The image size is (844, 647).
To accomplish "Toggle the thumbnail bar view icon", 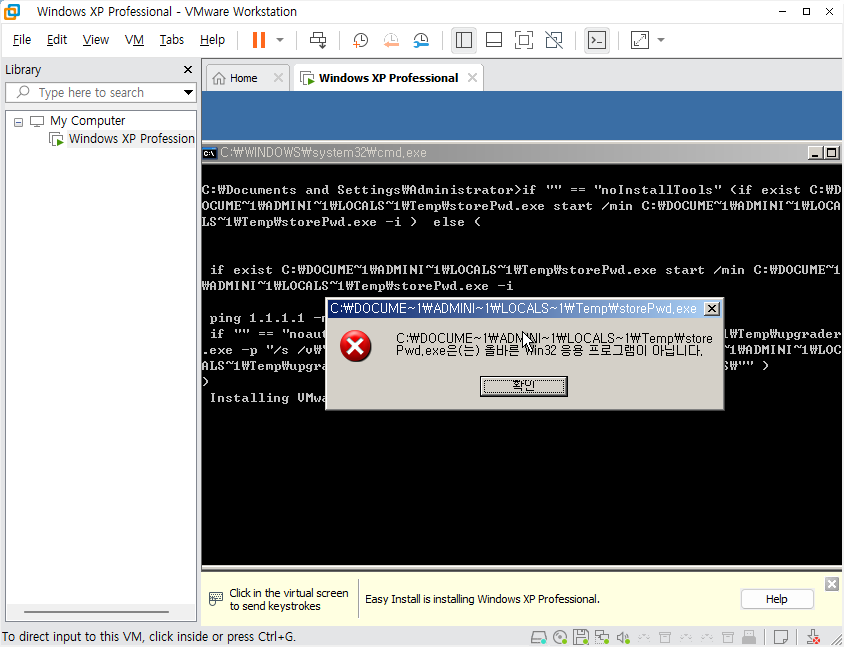I will (494, 40).
